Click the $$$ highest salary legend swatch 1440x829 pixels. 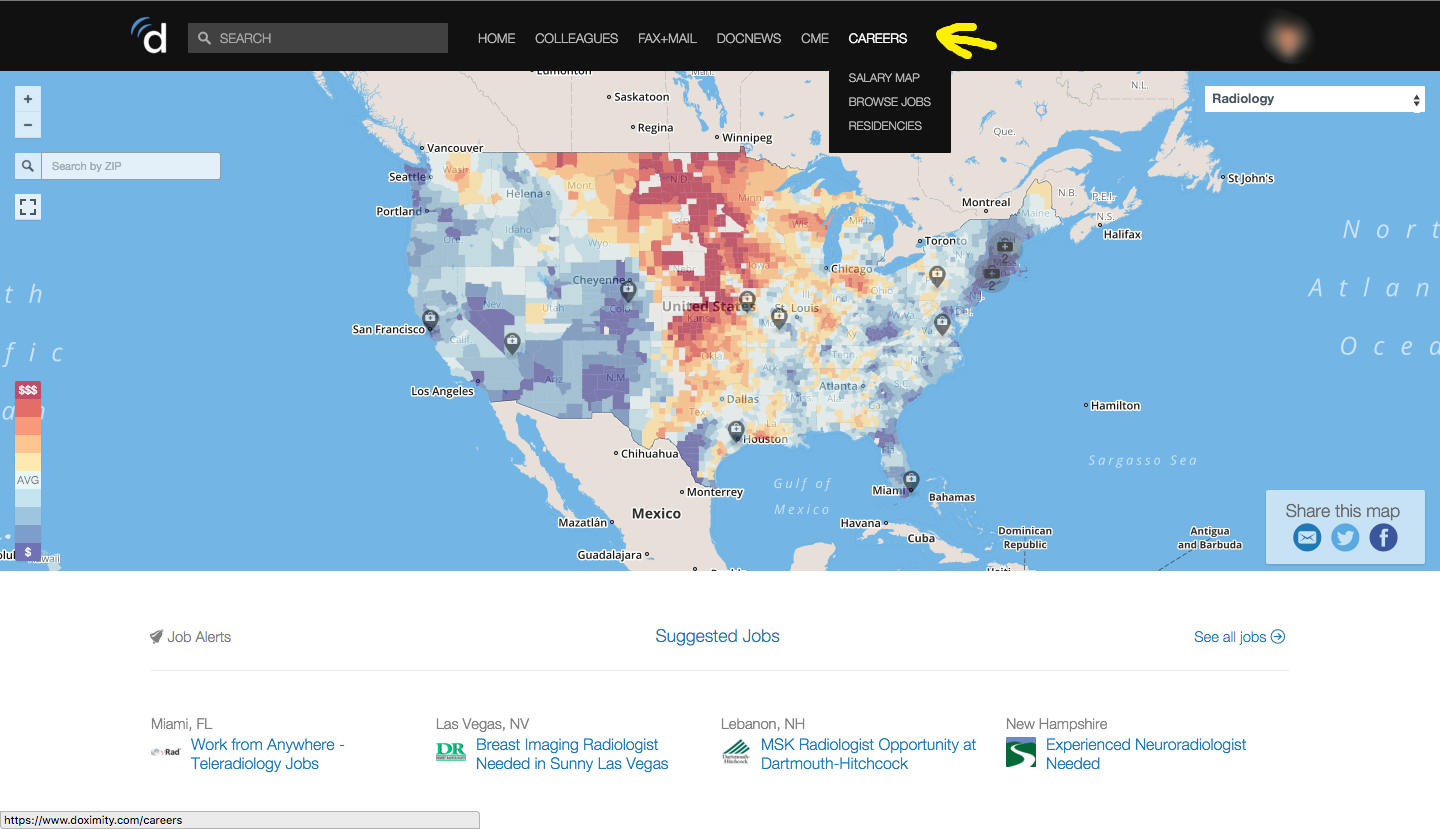click(28, 390)
